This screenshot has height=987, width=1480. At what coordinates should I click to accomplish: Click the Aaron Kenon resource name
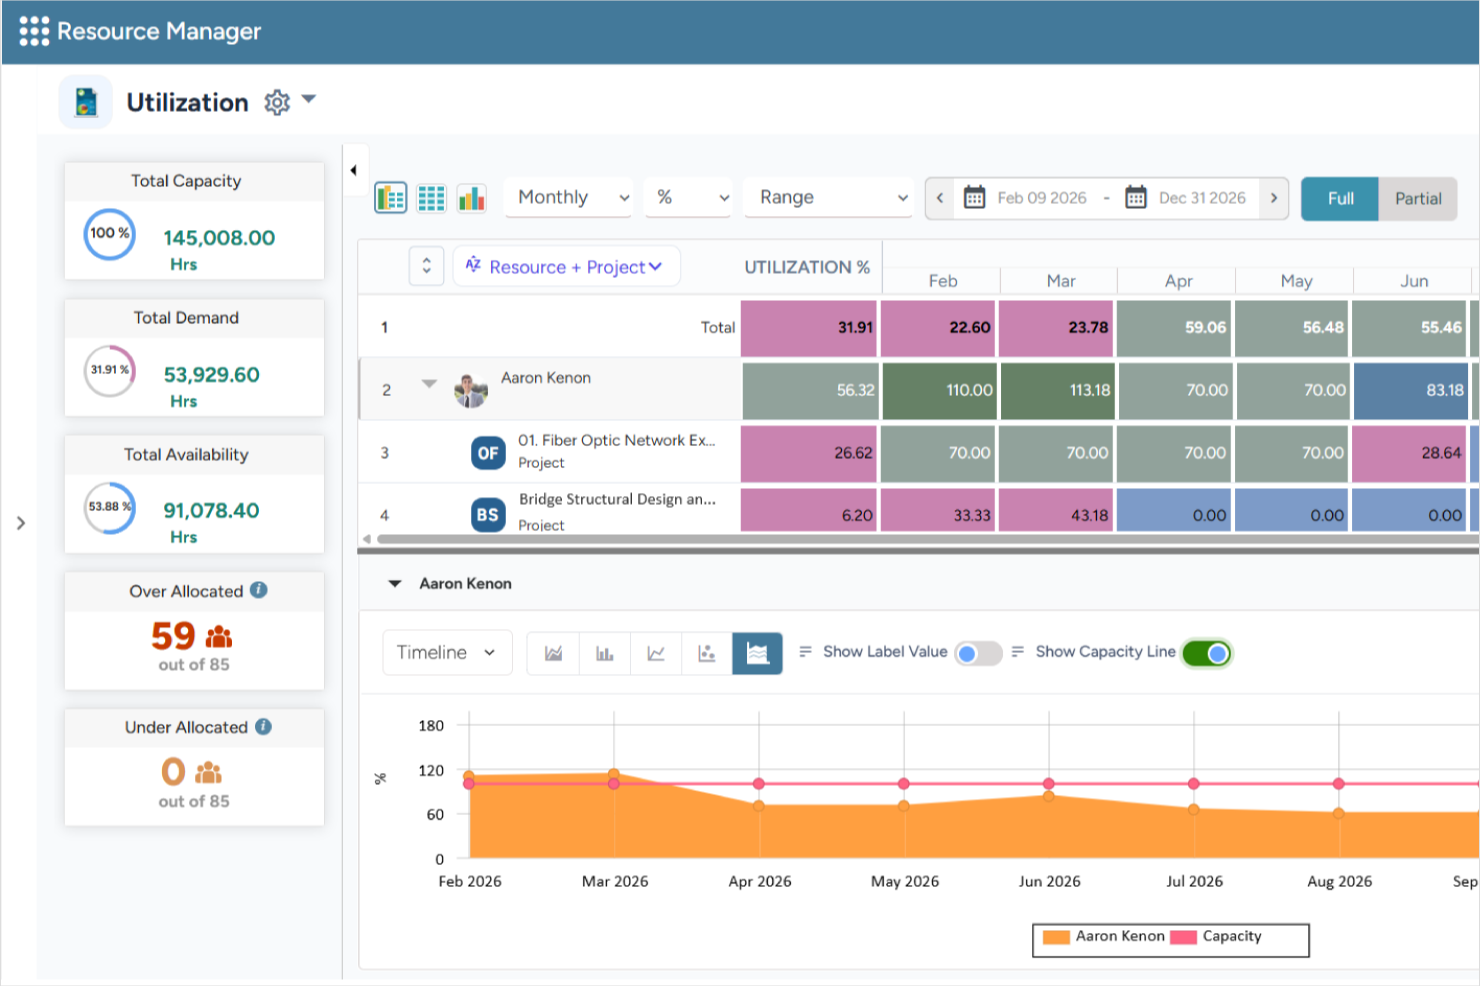546,378
